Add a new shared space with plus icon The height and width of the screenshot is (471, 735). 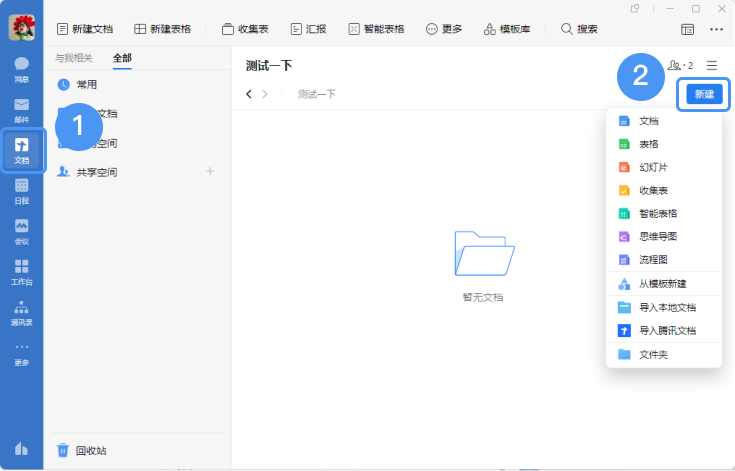click(210, 172)
